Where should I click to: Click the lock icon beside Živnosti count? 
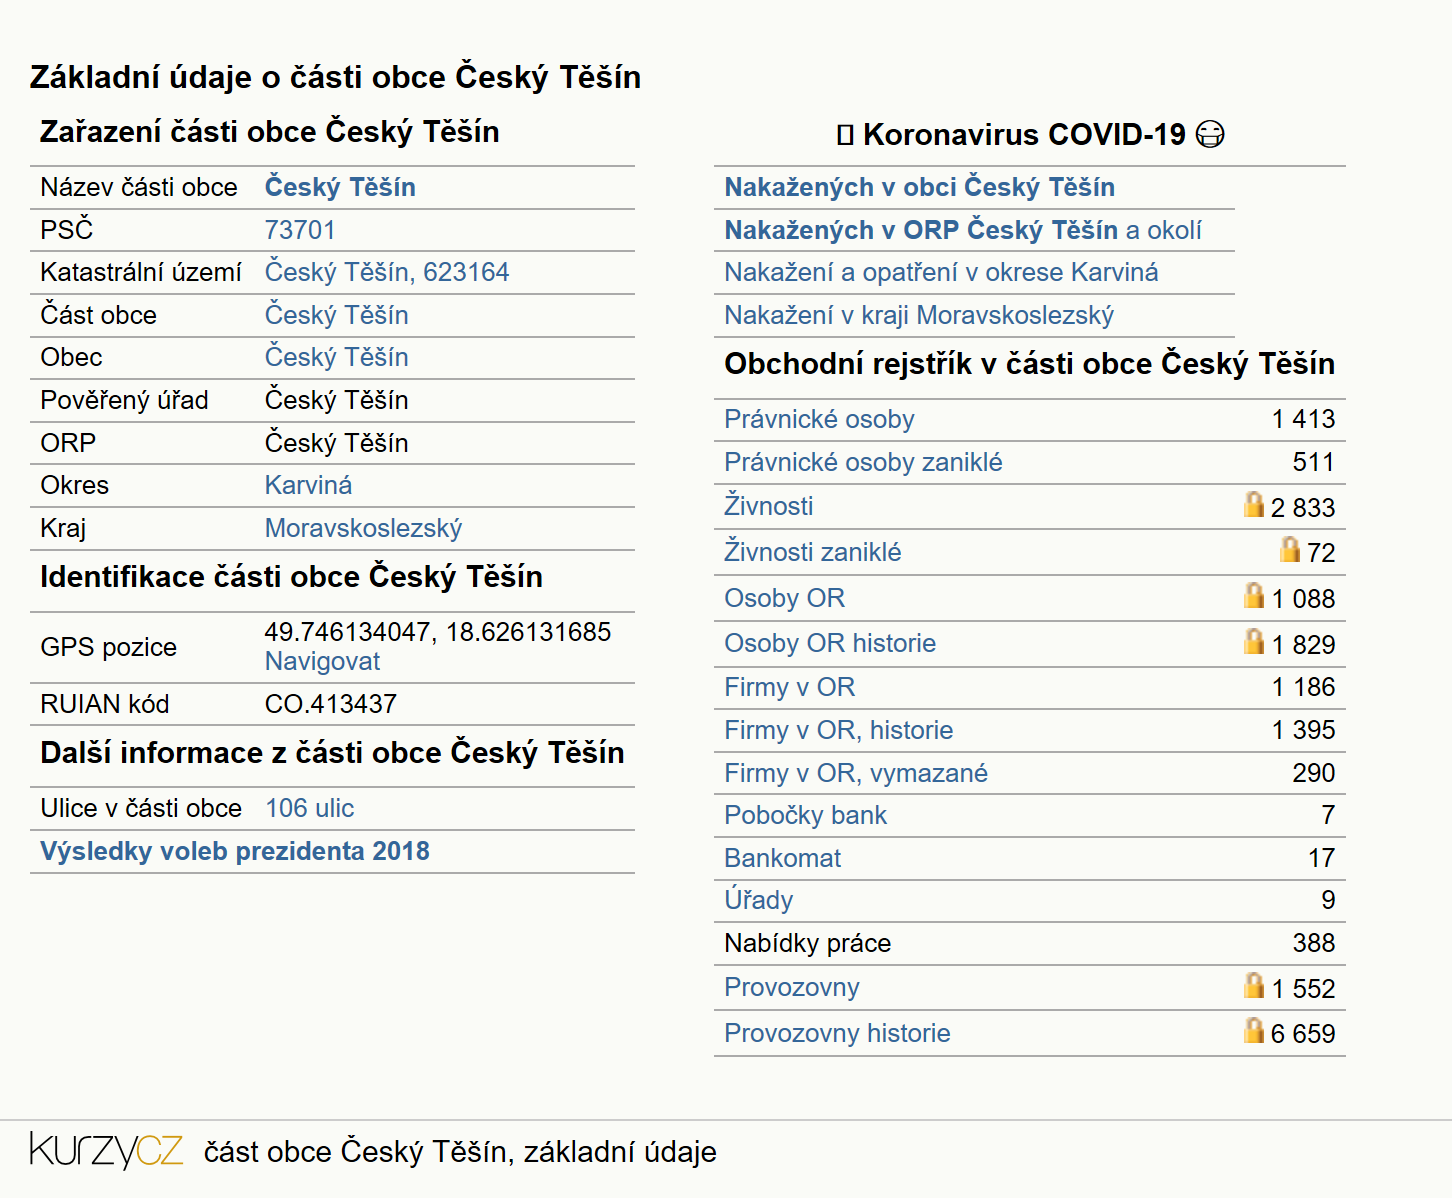pyautogui.click(x=1254, y=504)
